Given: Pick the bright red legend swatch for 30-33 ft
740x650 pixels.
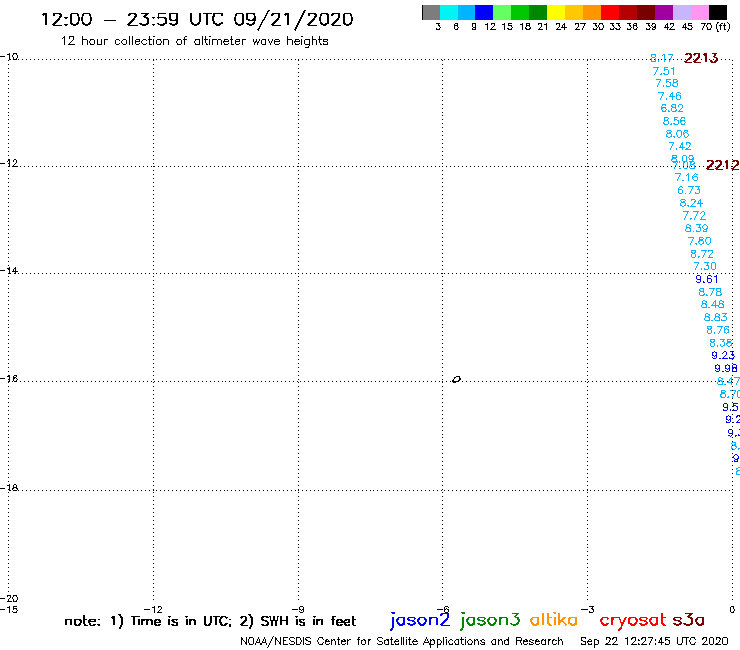Looking at the screenshot, I should coord(610,12).
